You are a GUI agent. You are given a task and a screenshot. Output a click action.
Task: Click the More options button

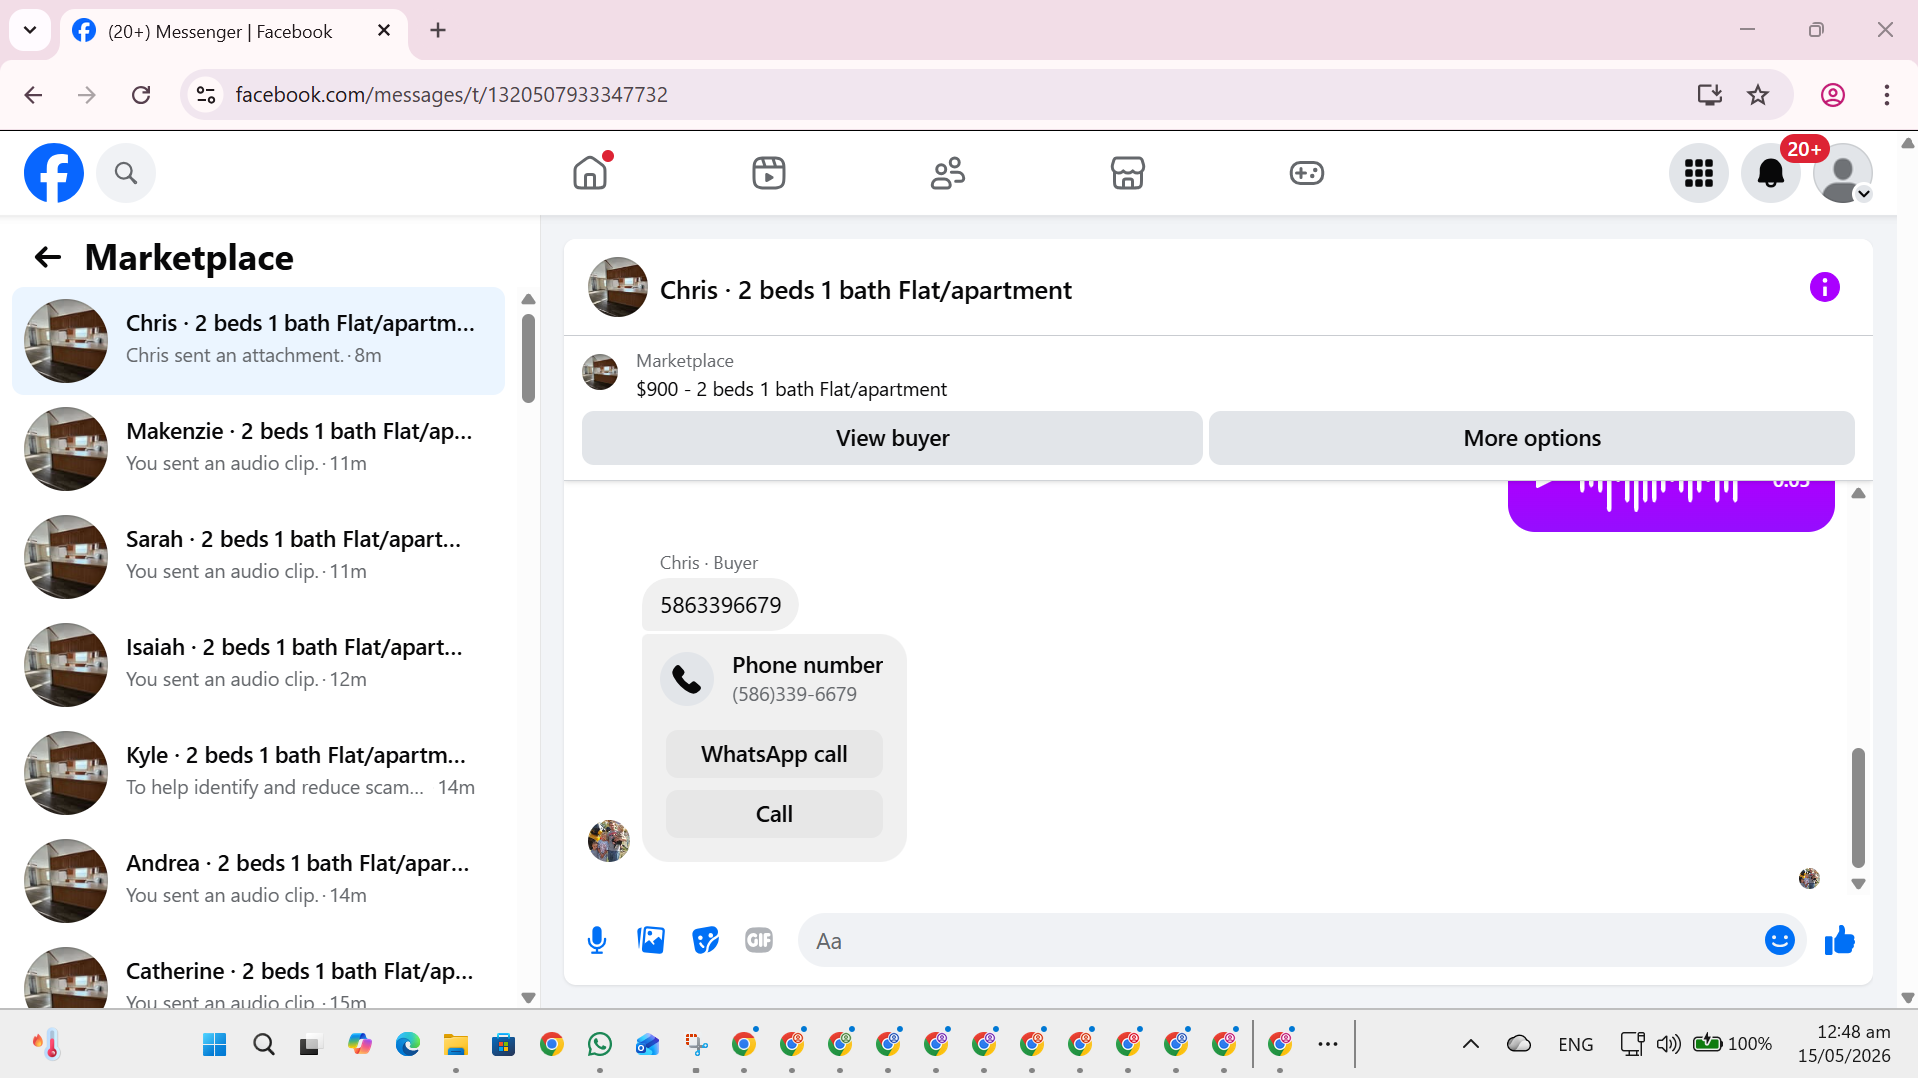1531,438
